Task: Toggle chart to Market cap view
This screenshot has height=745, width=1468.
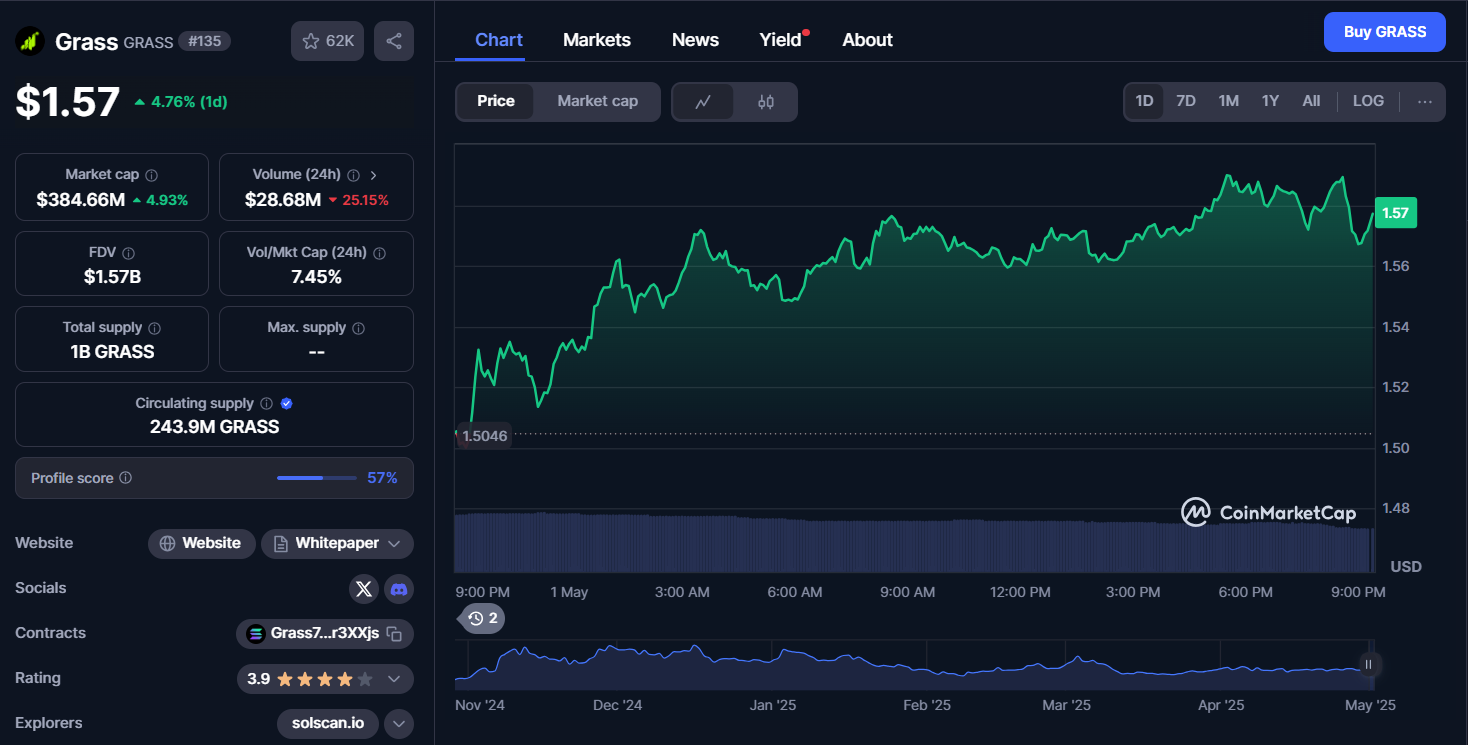Action: click(597, 101)
